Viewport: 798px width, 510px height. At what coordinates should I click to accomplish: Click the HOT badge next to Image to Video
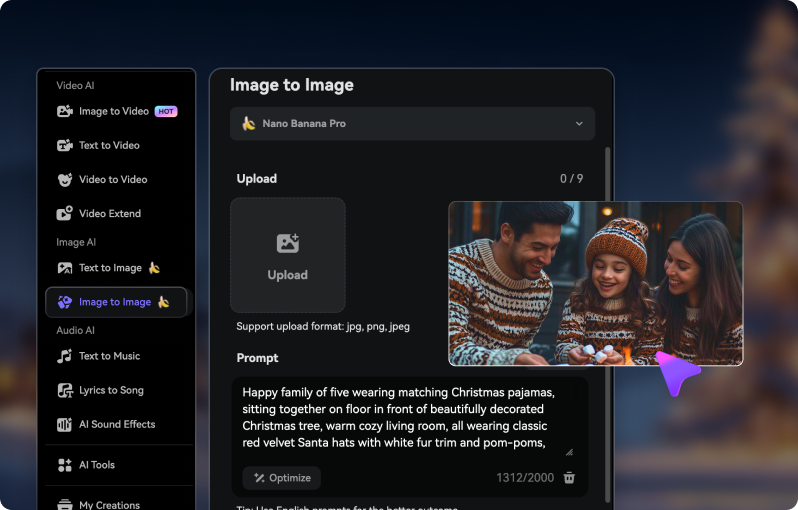(x=166, y=111)
